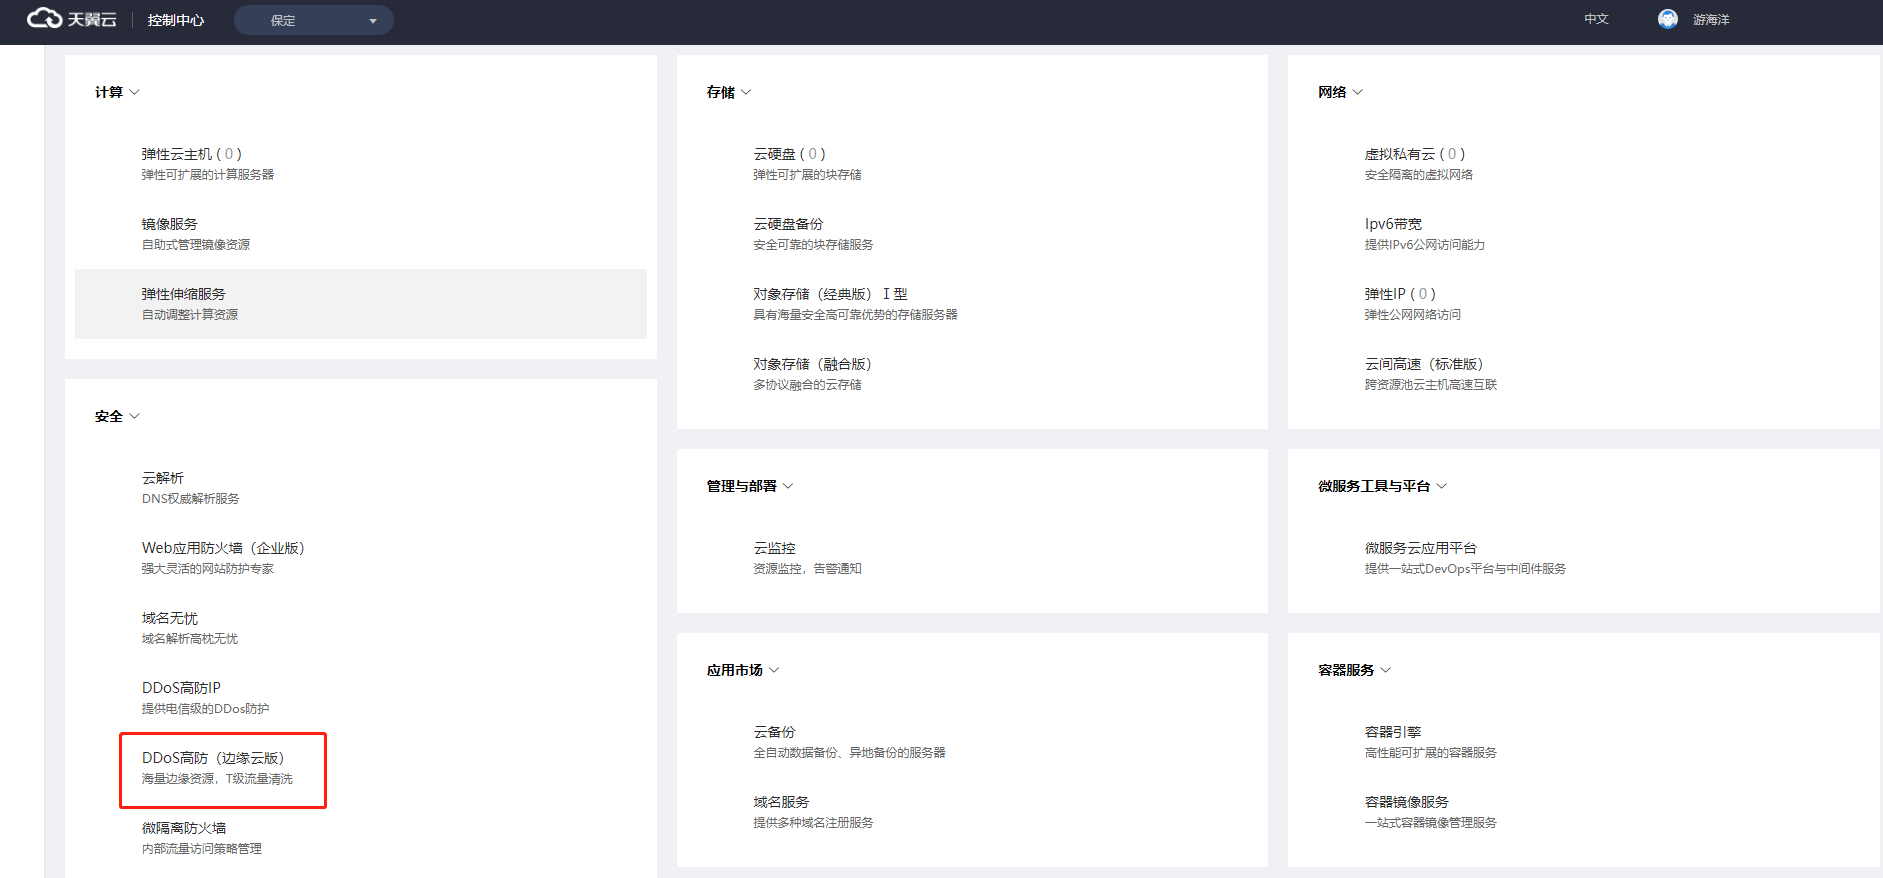Open the user avatar icon

click(1667, 19)
